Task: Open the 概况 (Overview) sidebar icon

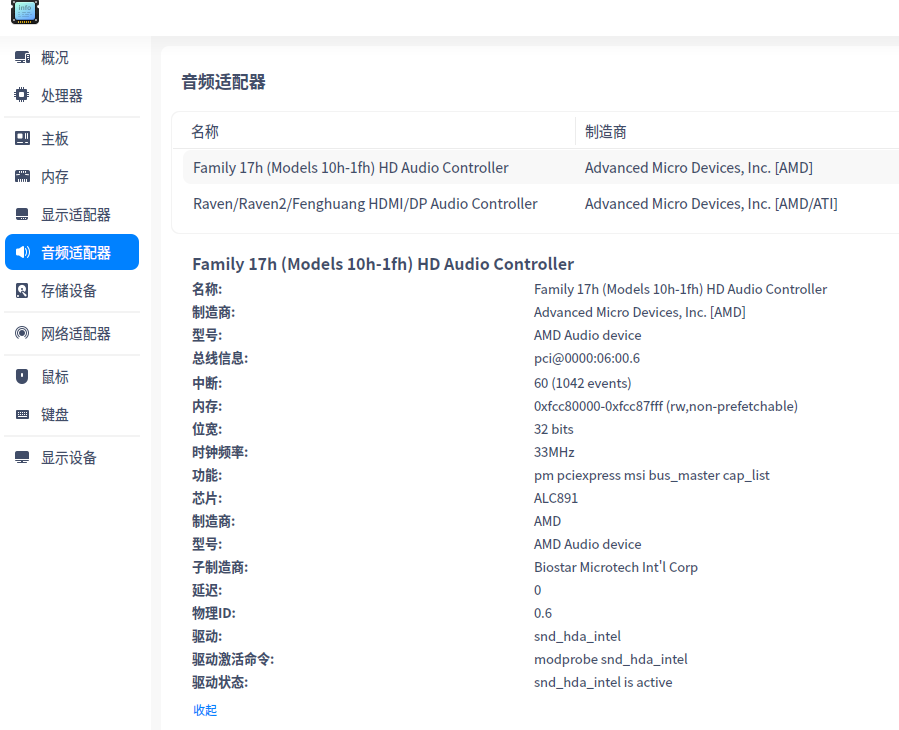Action: click(22, 57)
